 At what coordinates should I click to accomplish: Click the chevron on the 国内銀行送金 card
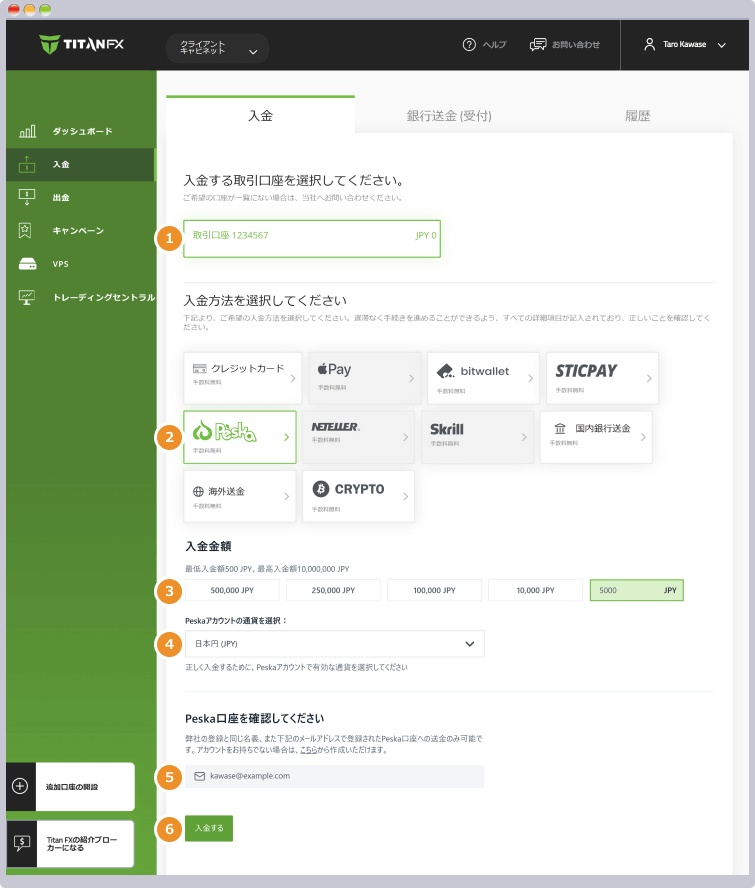(x=643, y=437)
